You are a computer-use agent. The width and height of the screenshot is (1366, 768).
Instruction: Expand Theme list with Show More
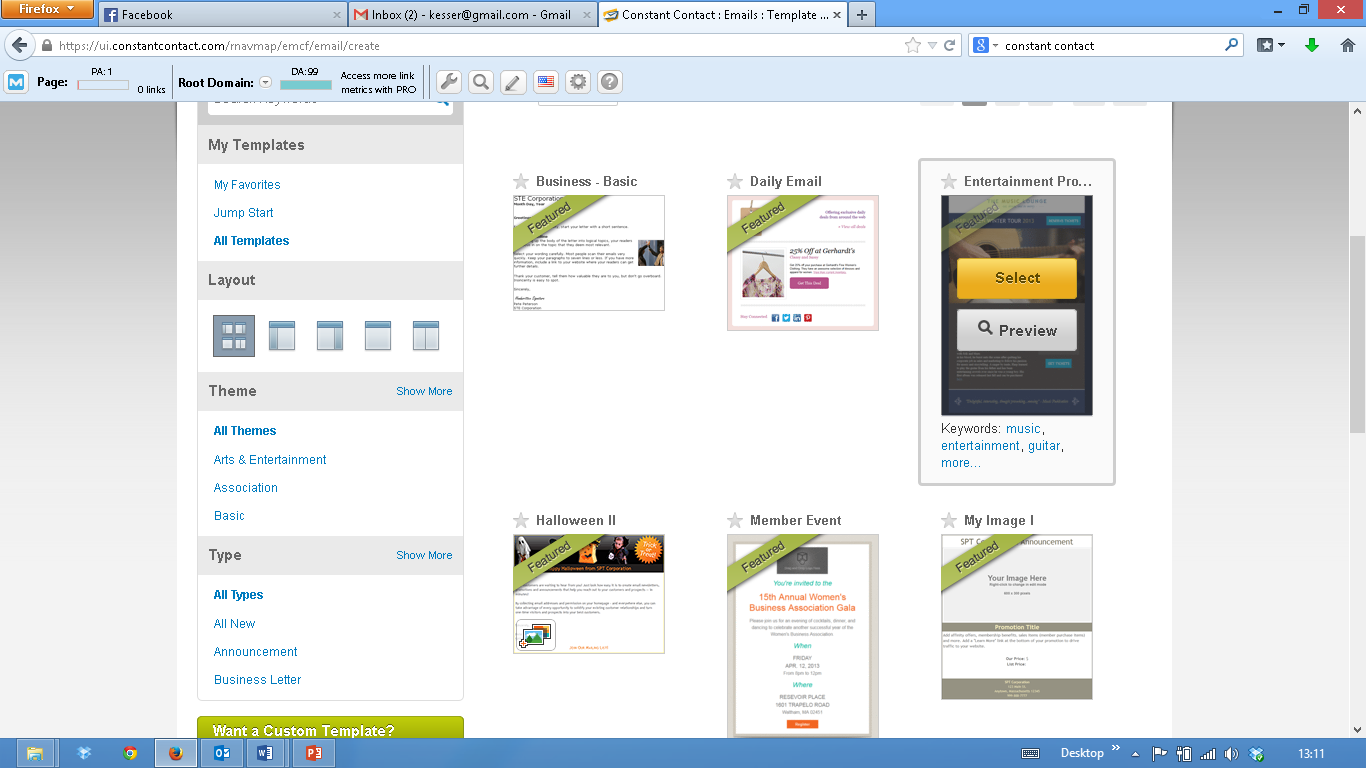pos(424,391)
